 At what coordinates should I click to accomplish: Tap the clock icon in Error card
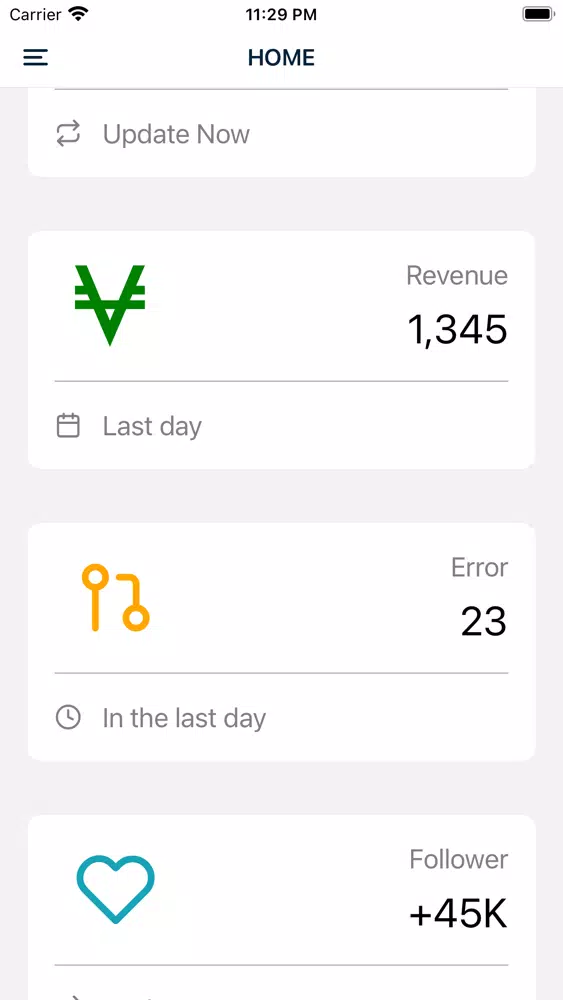68,717
